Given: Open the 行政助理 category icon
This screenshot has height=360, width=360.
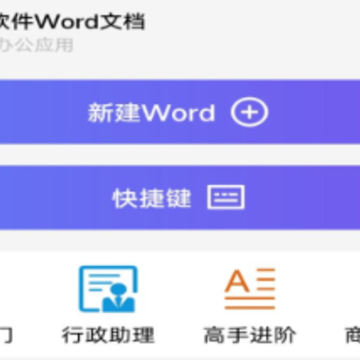Looking at the screenshot, I should click(108, 289).
